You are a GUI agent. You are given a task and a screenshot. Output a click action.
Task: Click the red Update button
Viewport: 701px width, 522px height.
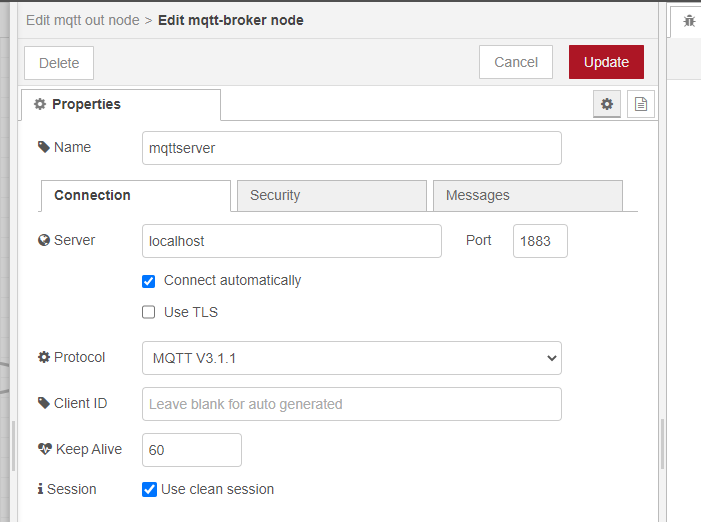606,62
